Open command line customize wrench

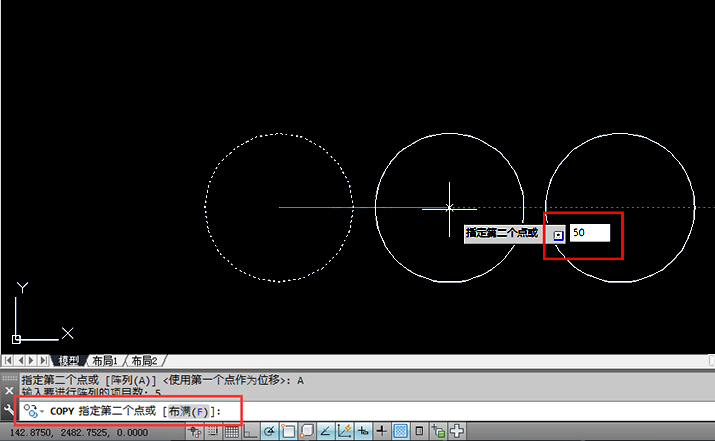tap(9, 410)
